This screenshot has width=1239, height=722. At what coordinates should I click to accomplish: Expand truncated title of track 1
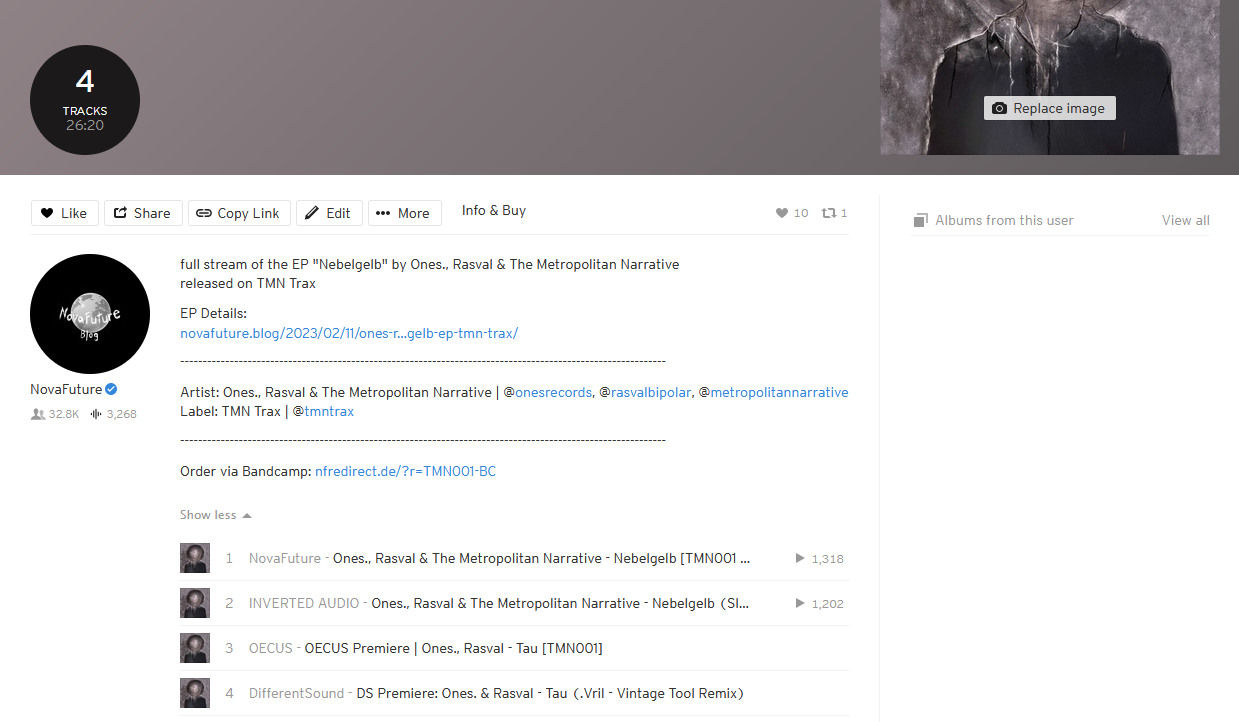(743, 558)
